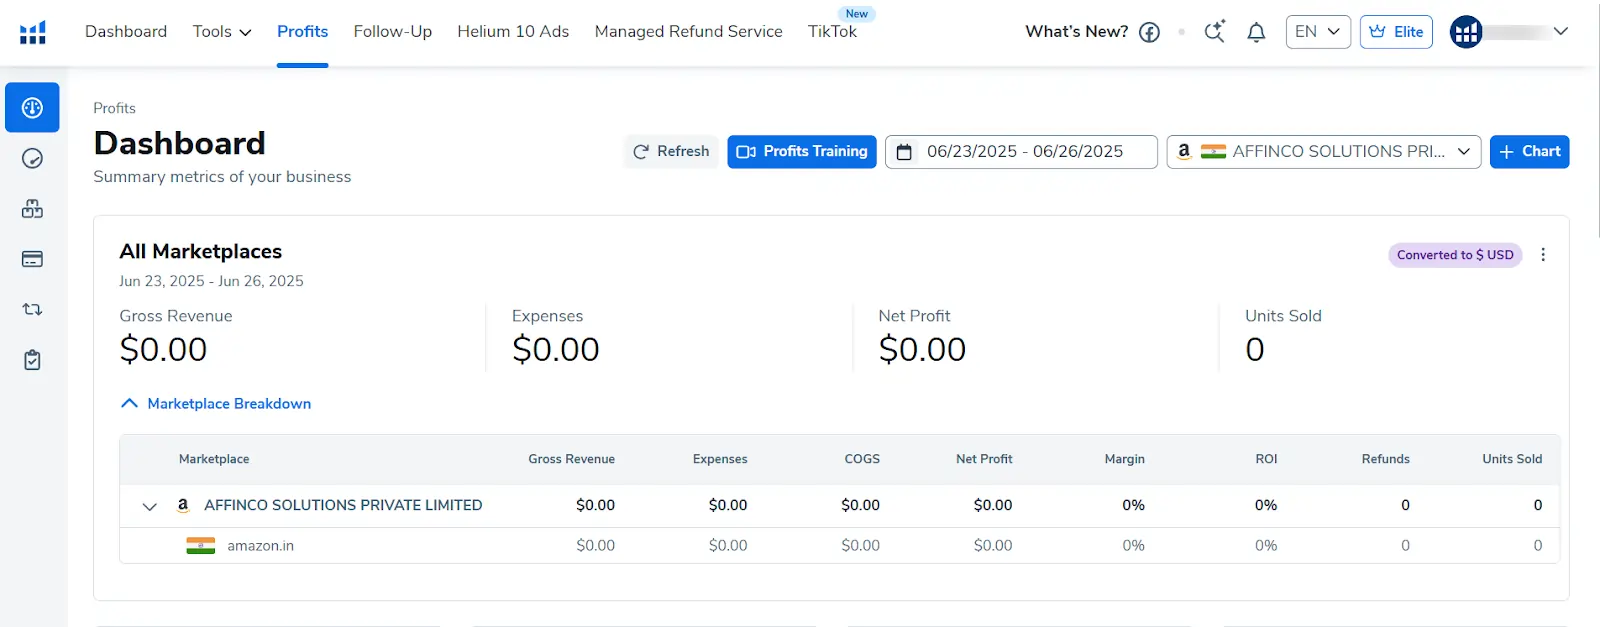Open the Follow-Up nav item
The image size is (1600, 627).
click(393, 32)
